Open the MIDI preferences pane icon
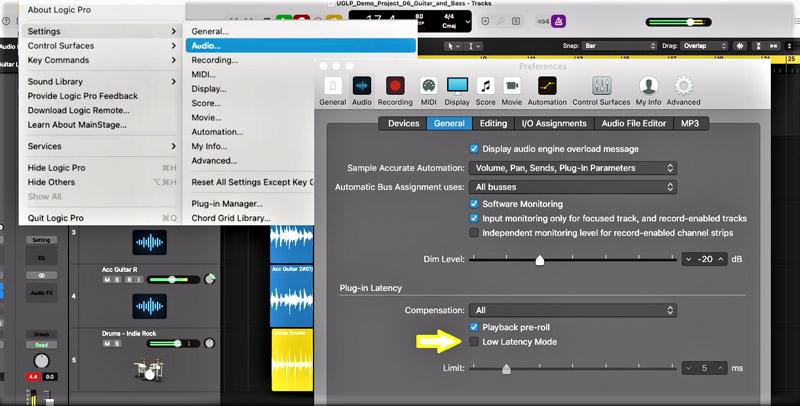The width and height of the screenshot is (800, 406). [429, 86]
